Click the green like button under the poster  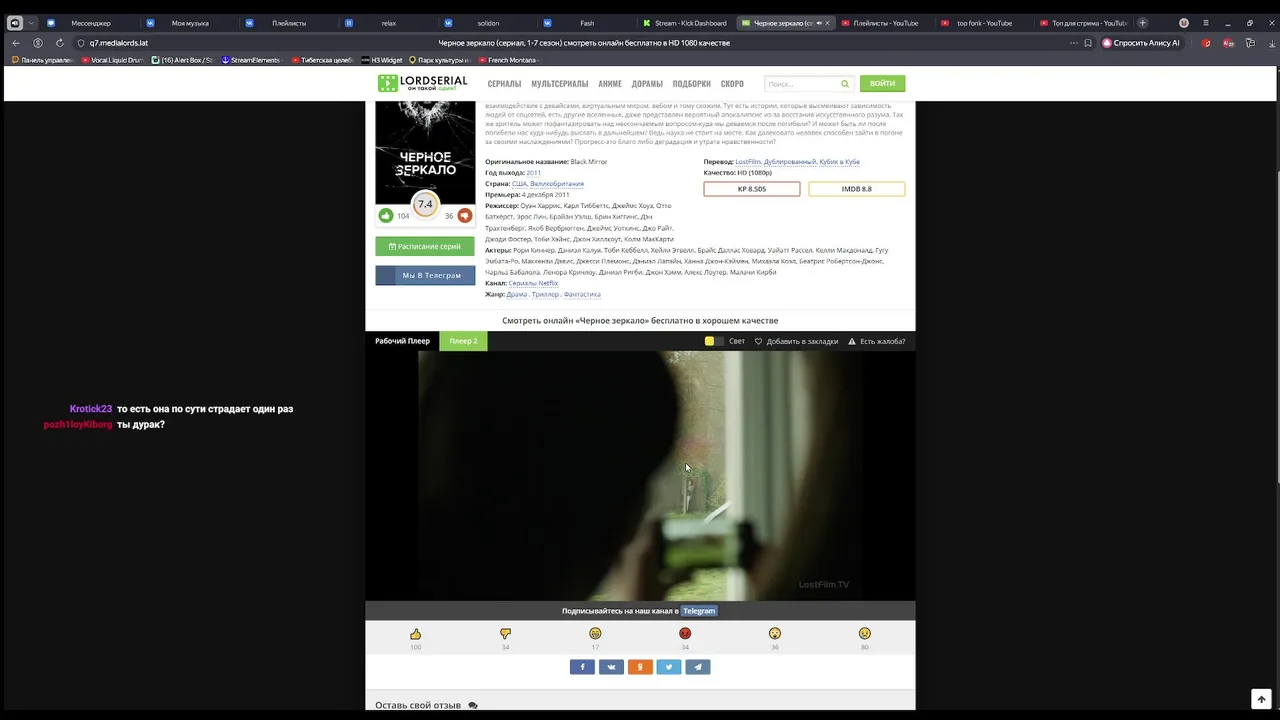coord(386,215)
